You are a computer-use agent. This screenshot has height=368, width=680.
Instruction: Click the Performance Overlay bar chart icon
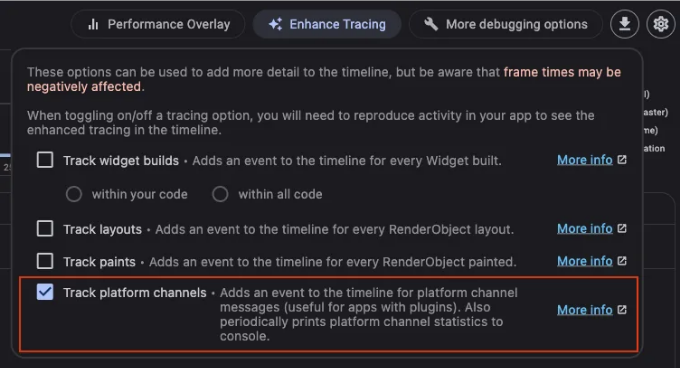click(93, 24)
